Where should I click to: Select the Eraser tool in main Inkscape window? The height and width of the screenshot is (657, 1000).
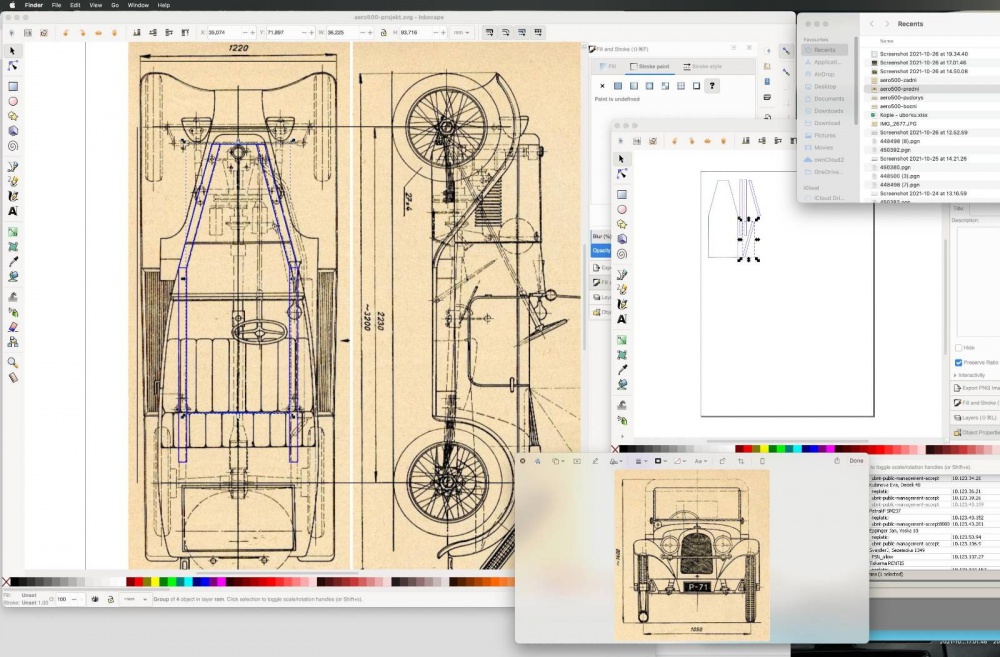13,327
